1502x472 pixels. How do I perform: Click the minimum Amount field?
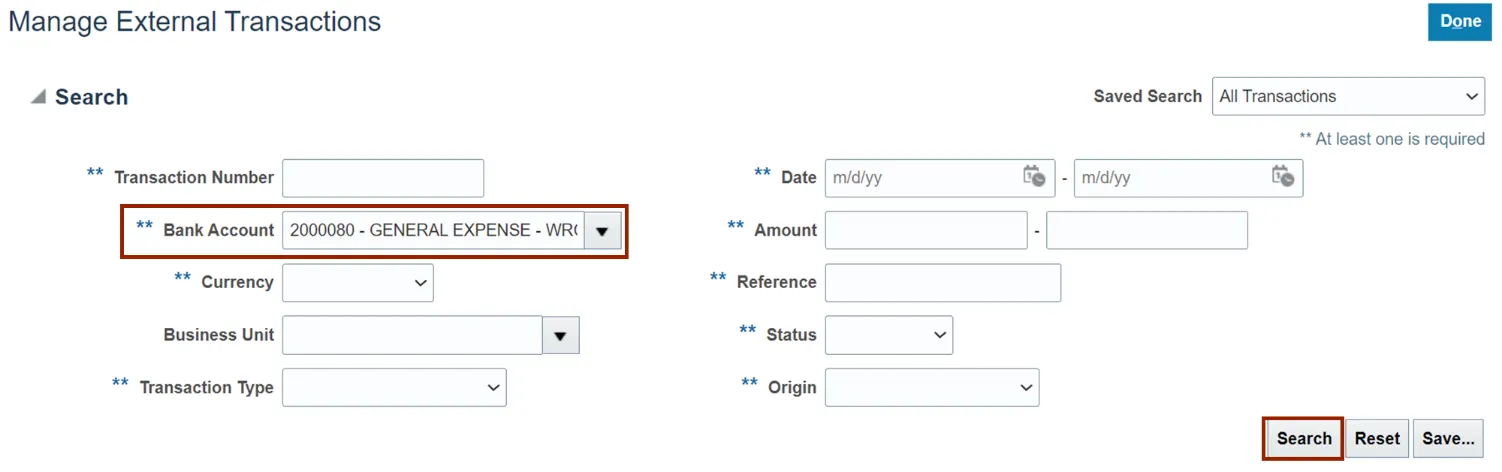tap(926, 230)
